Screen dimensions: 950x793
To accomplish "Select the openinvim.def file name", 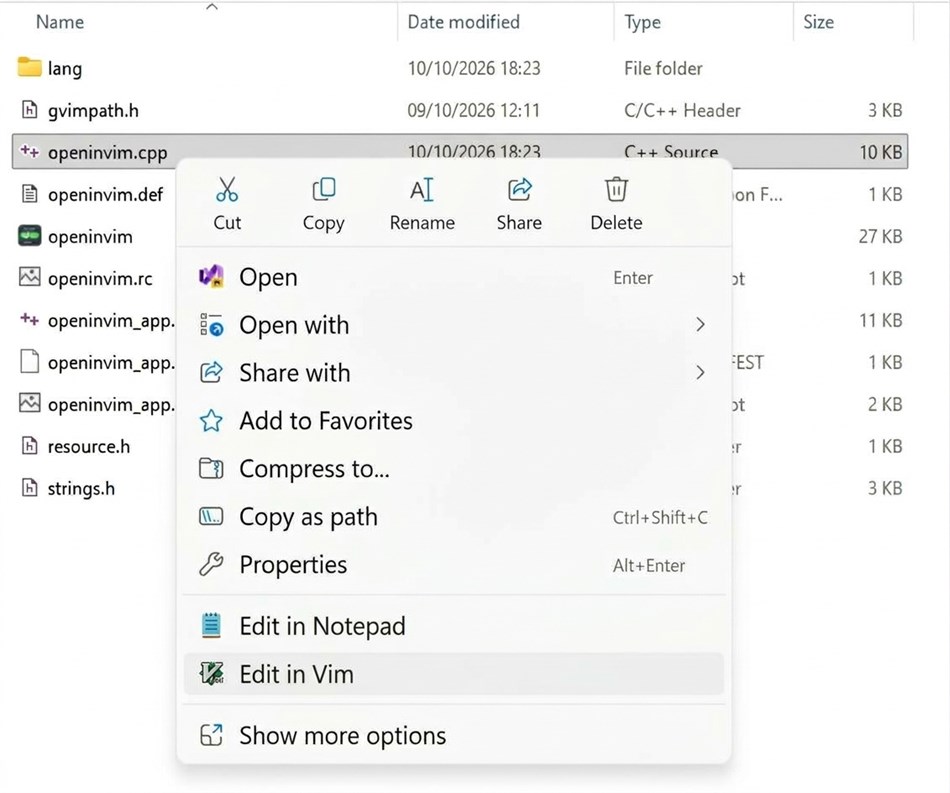I will (x=105, y=194).
